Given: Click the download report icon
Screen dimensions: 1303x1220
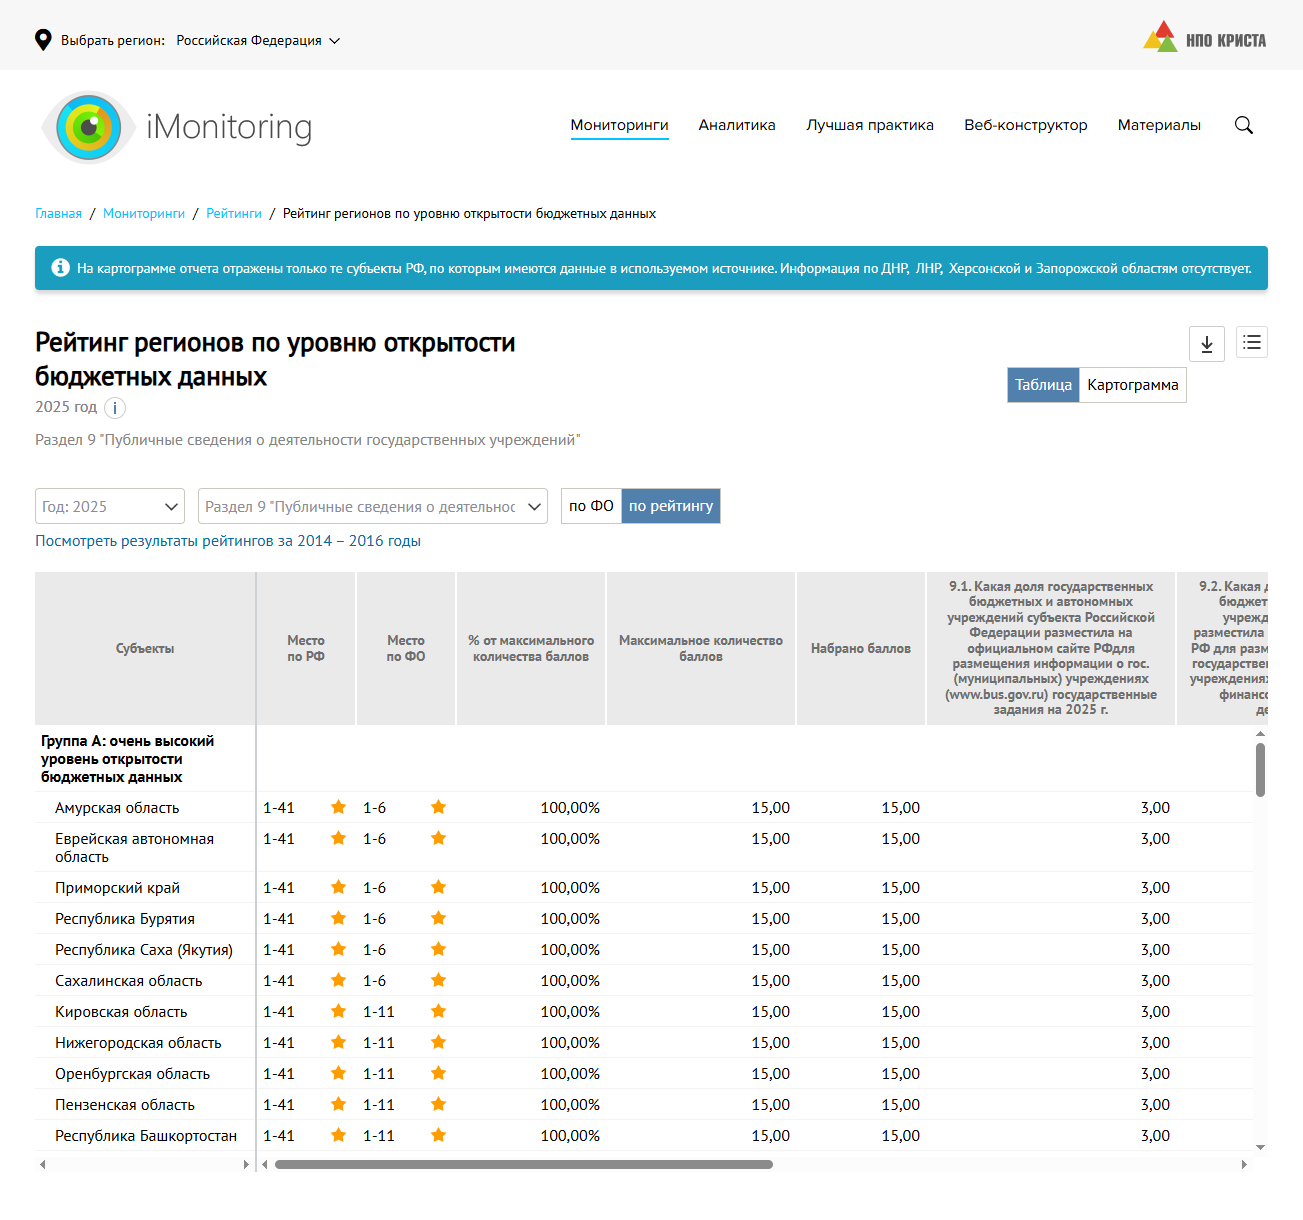Looking at the screenshot, I should coord(1206,344).
